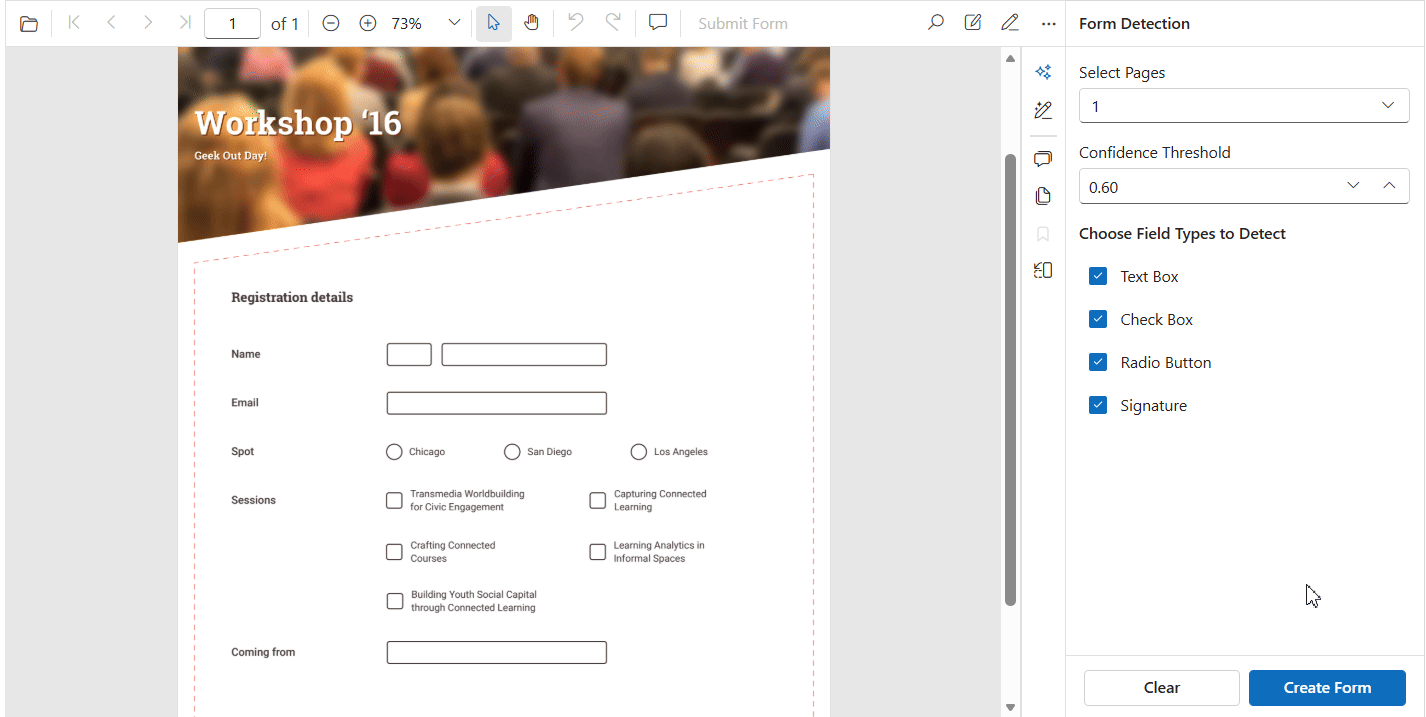Click the Clear button
The image size is (1426, 717).
coord(1162,688)
